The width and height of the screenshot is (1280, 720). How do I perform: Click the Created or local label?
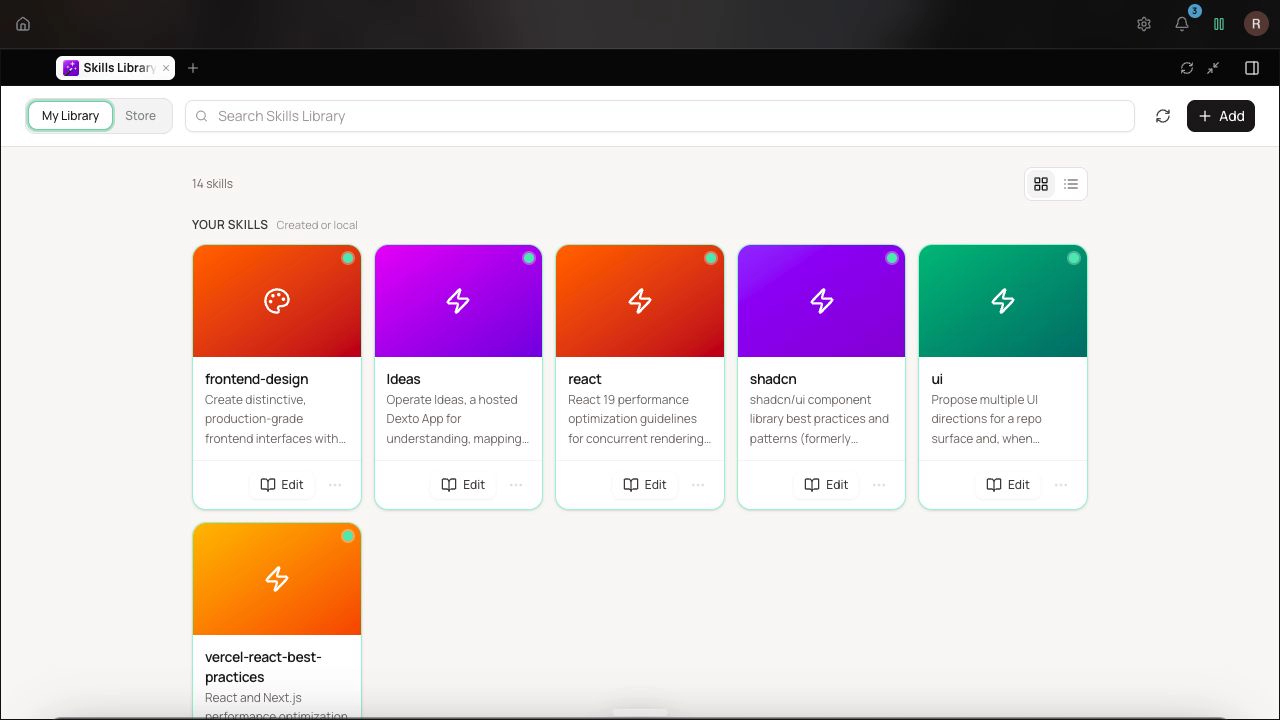pyautogui.click(x=317, y=225)
